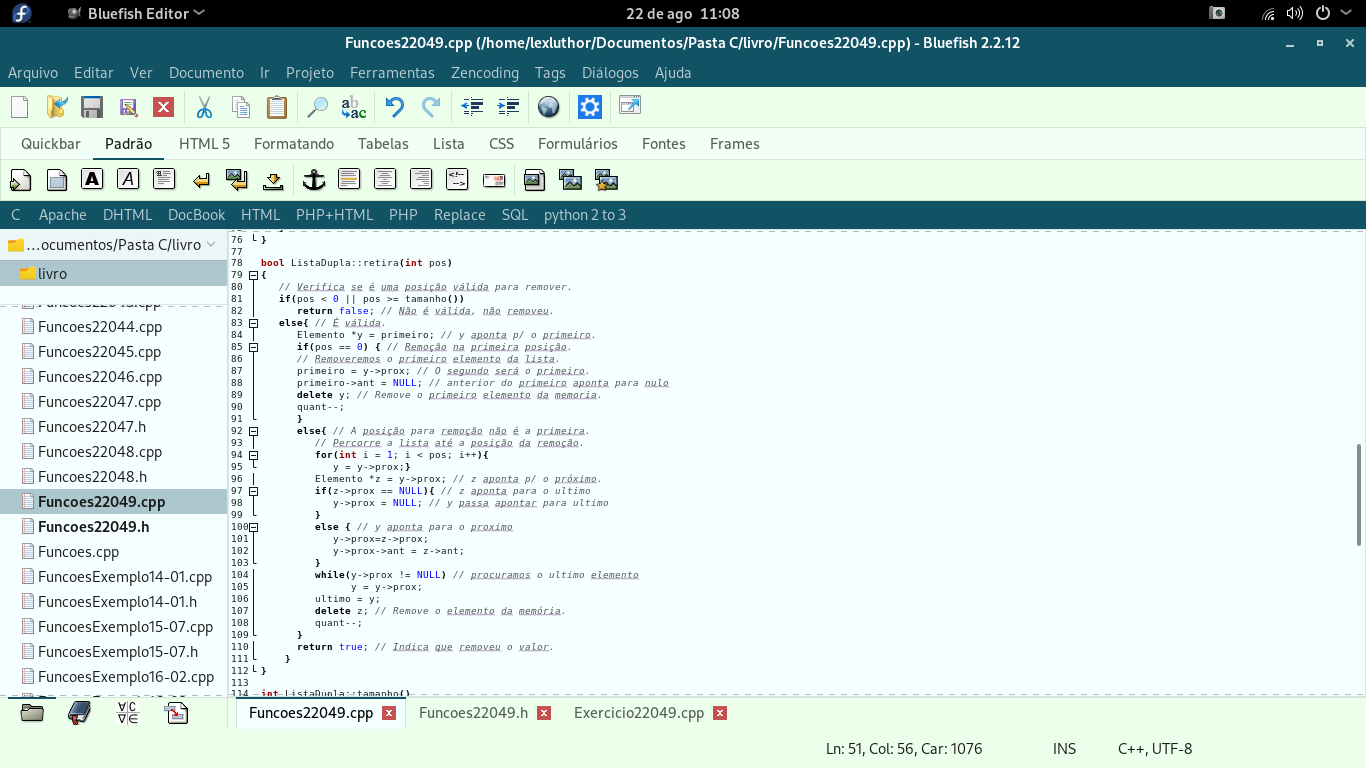1366x768 pixels.
Task: Open multi-thumbnail icon with star
Action: coord(606,180)
